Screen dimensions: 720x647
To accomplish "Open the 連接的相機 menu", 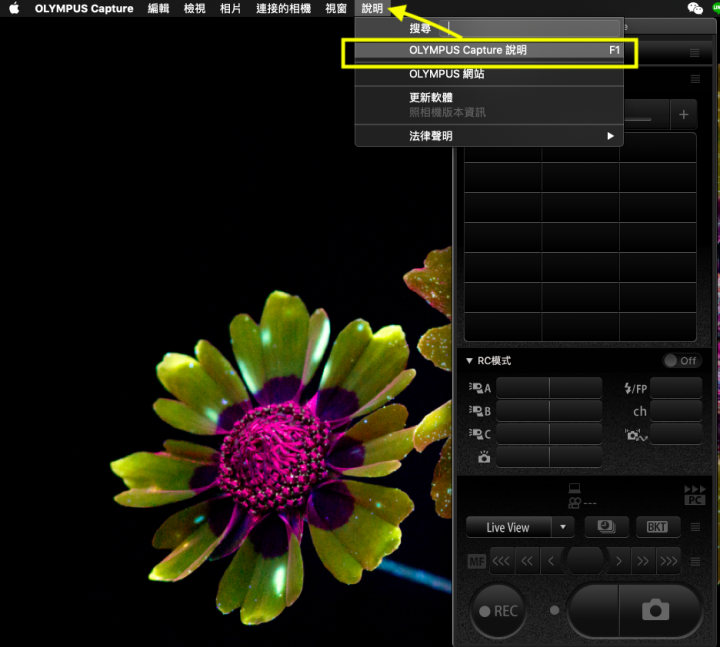I will click(283, 8).
